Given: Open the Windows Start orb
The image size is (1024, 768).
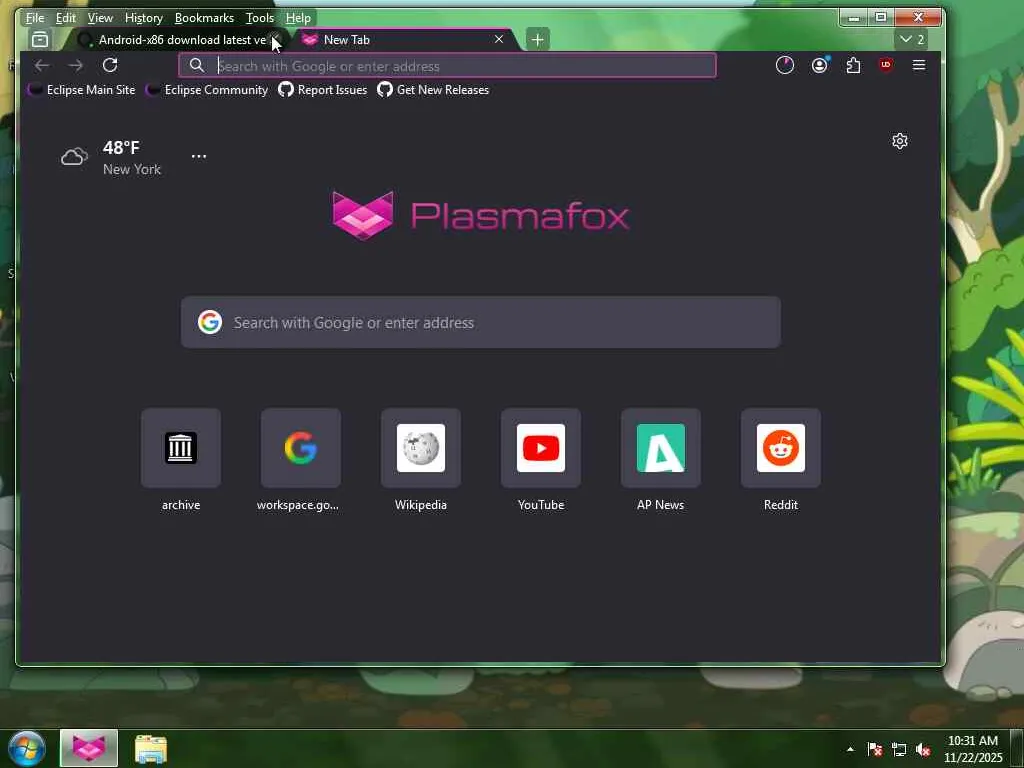Looking at the screenshot, I should click(26, 748).
